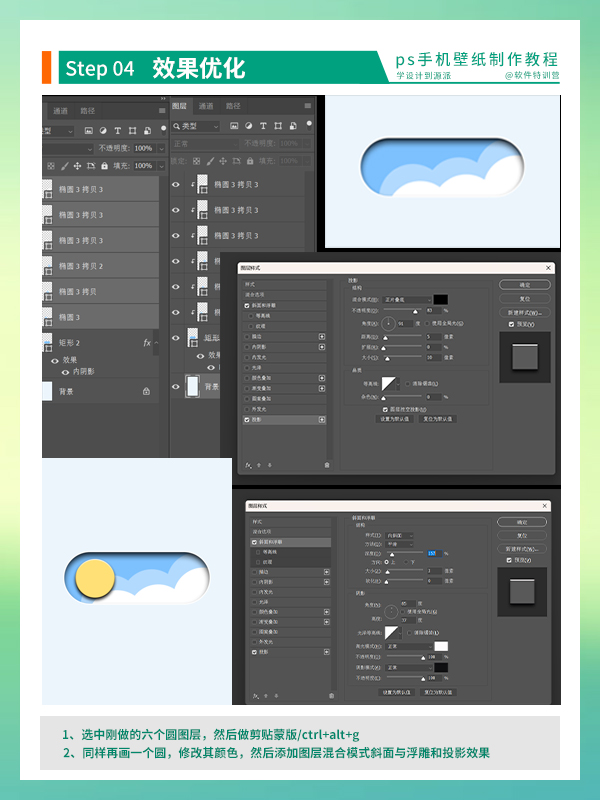Click the fx icon at the bottom of the 斜面和浮雕 settings dialog
600x800 pixels.
256,694
